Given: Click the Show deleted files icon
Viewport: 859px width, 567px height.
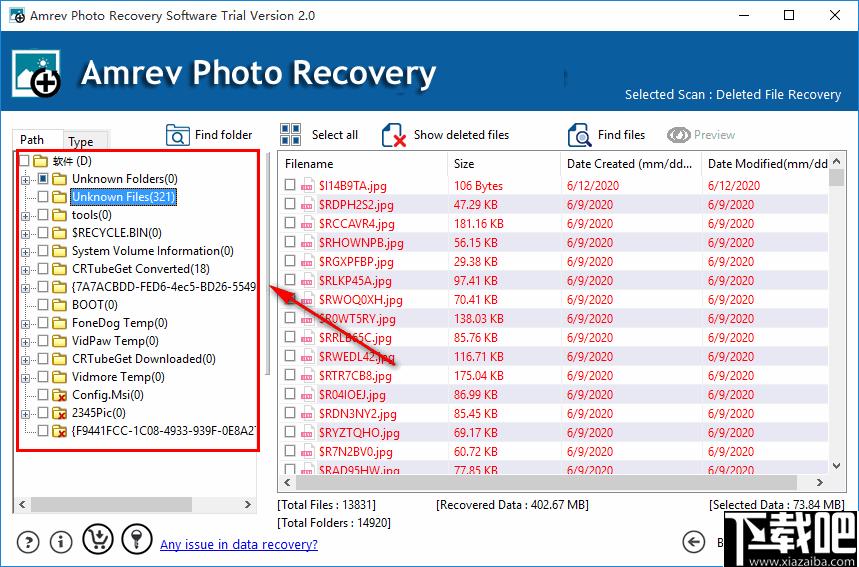Looking at the screenshot, I should pos(394,135).
